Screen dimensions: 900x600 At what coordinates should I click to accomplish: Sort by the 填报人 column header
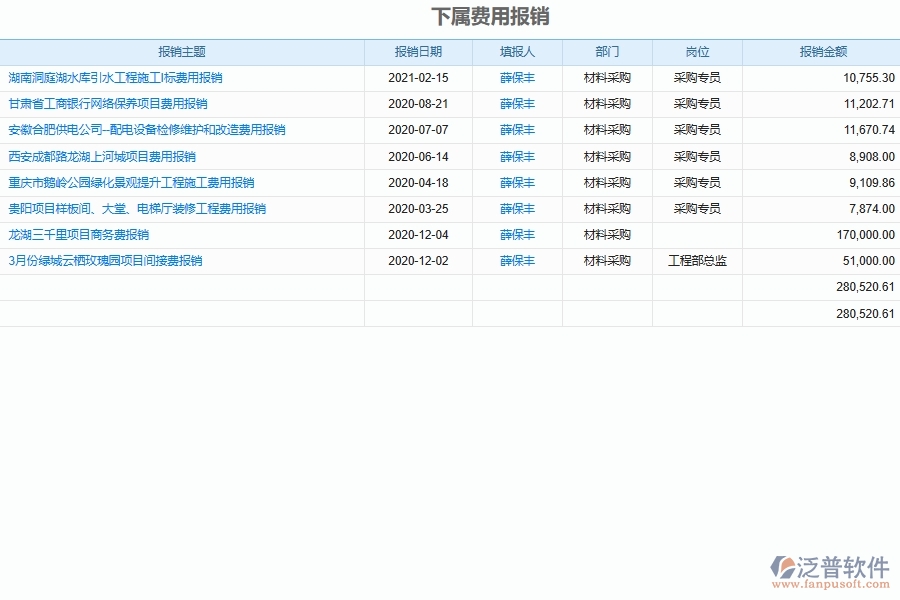point(517,52)
